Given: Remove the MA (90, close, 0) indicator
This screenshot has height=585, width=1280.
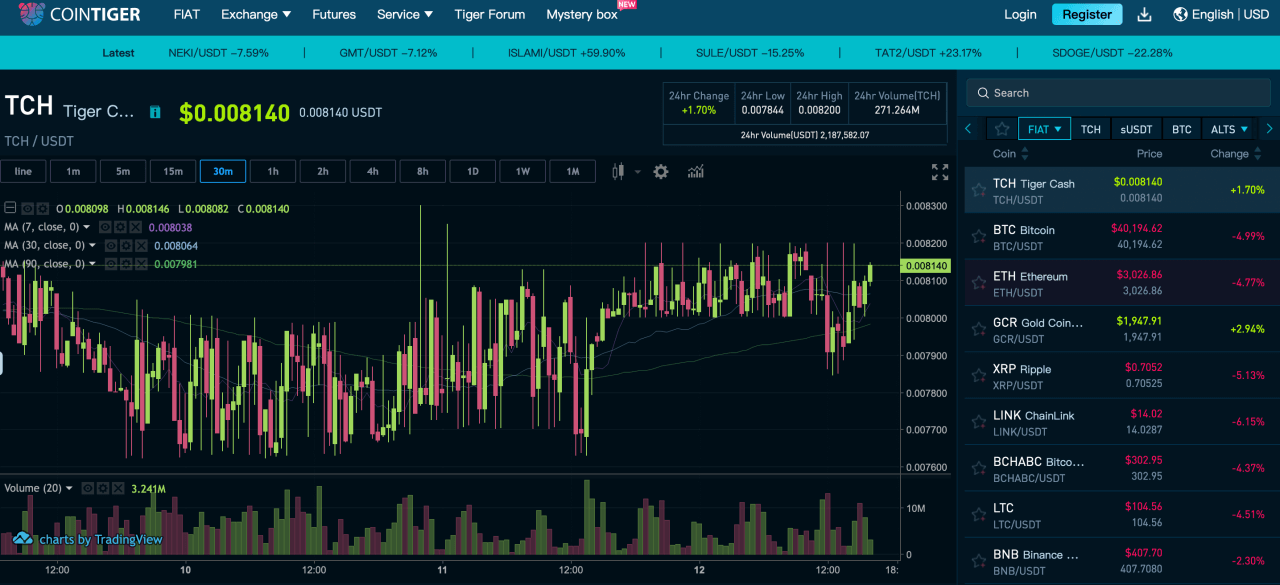Looking at the screenshot, I should [141, 264].
